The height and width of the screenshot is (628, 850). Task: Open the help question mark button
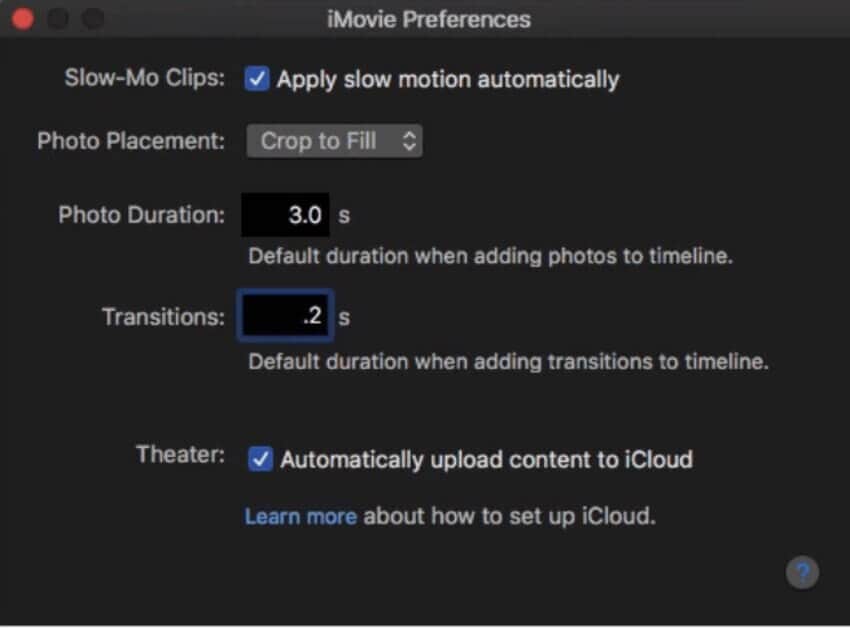(x=802, y=573)
